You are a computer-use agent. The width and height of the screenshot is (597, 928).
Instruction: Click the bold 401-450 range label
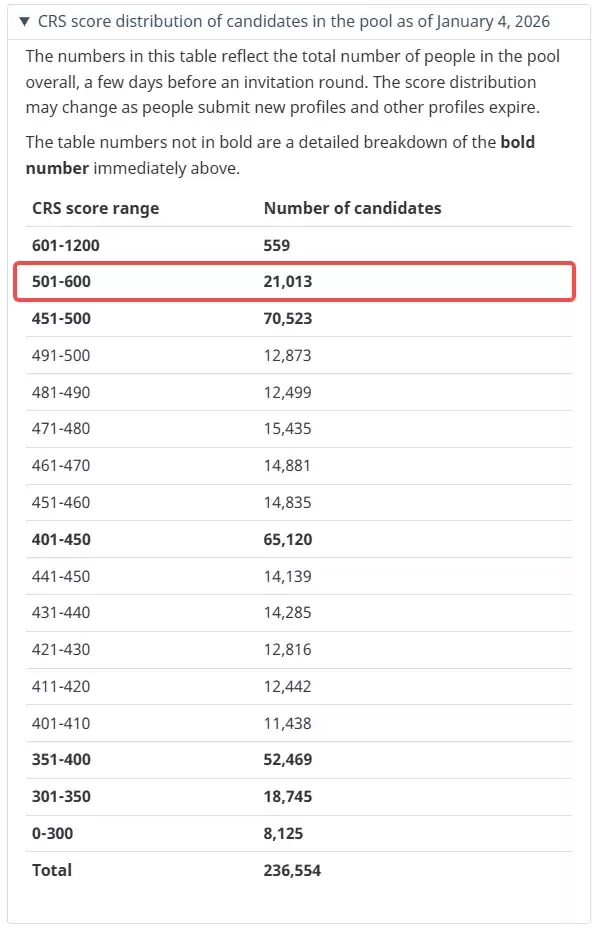tap(61, 540)
